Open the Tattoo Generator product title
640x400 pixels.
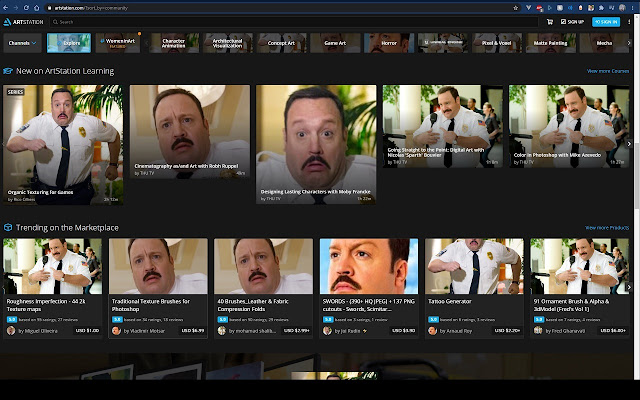point(449,301)
